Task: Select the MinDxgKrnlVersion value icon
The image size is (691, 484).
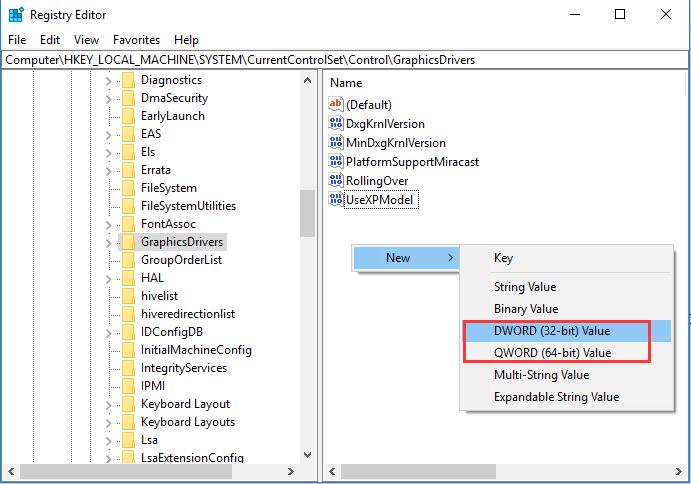Action: click(x=336, y=142)
